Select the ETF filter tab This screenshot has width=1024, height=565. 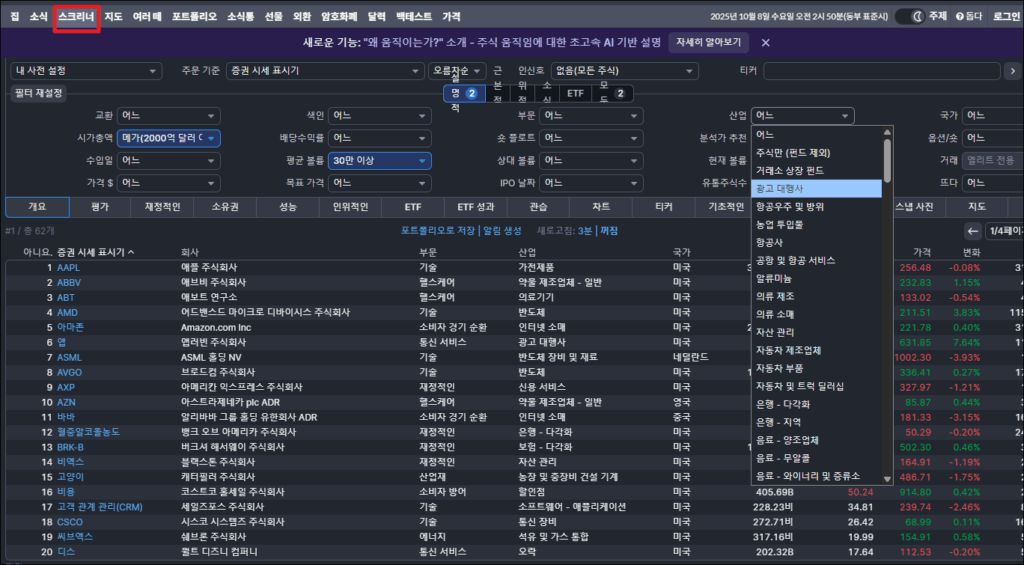click(575, 93)
